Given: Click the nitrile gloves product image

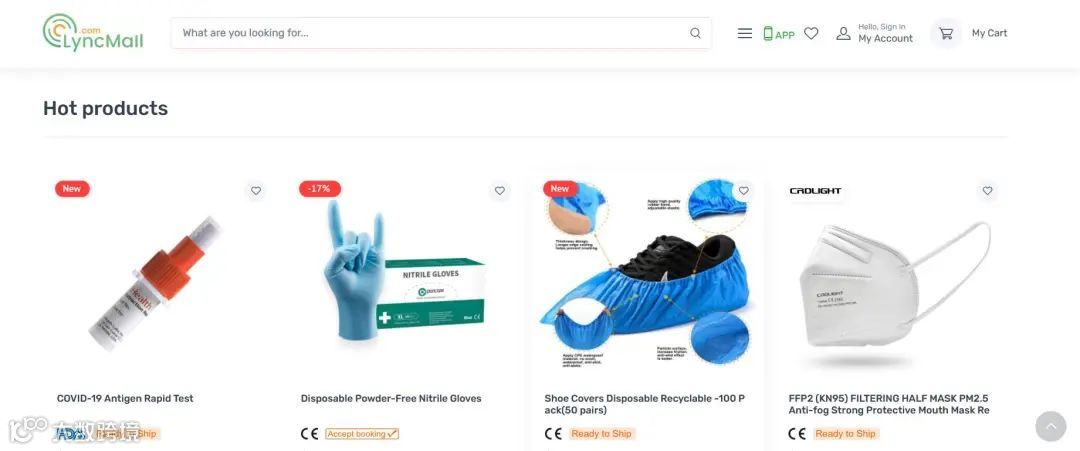Looking at the screenshot, I should [x=403, y=273].
